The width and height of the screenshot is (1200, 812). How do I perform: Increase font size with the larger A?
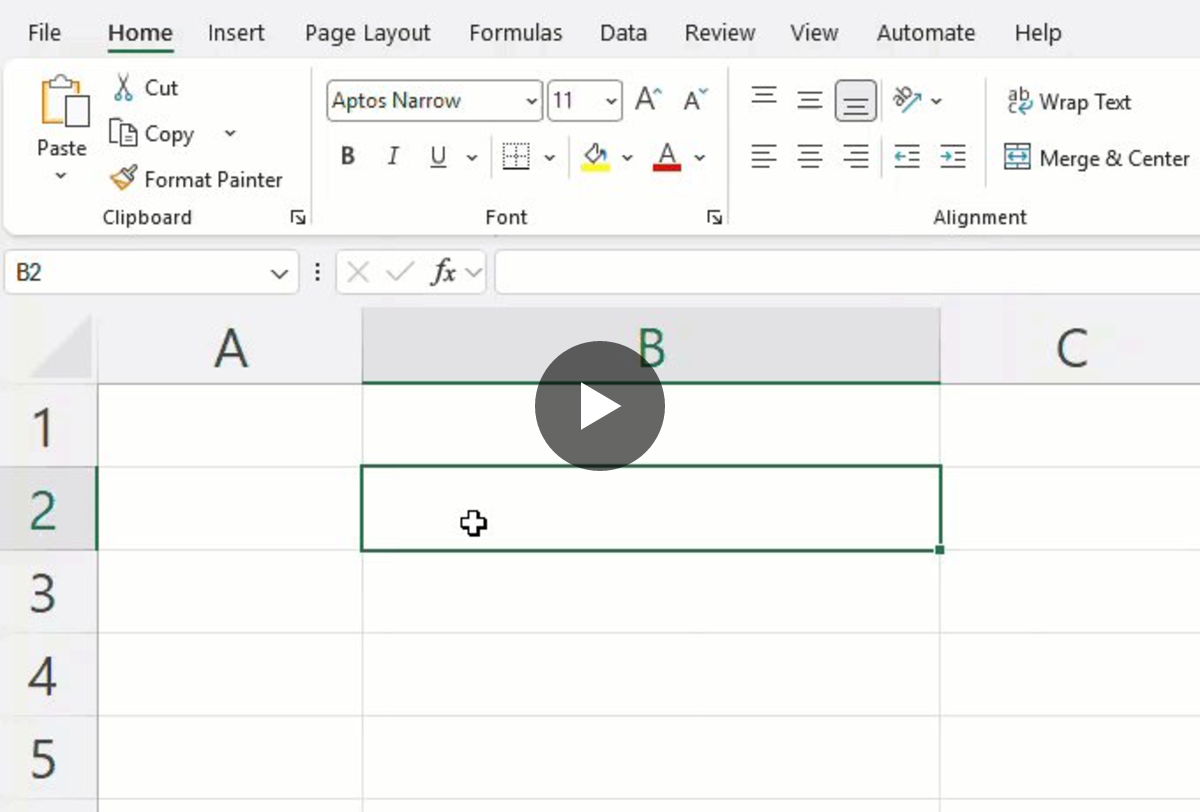648,100
